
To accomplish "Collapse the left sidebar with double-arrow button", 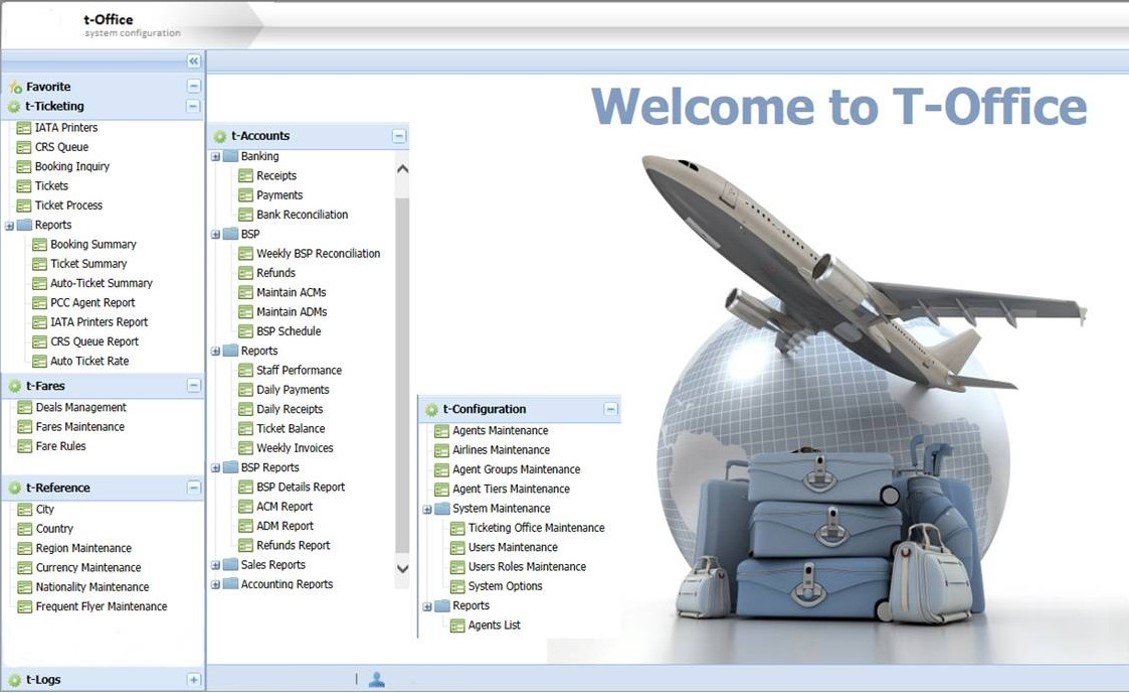I will click(194, 61).
